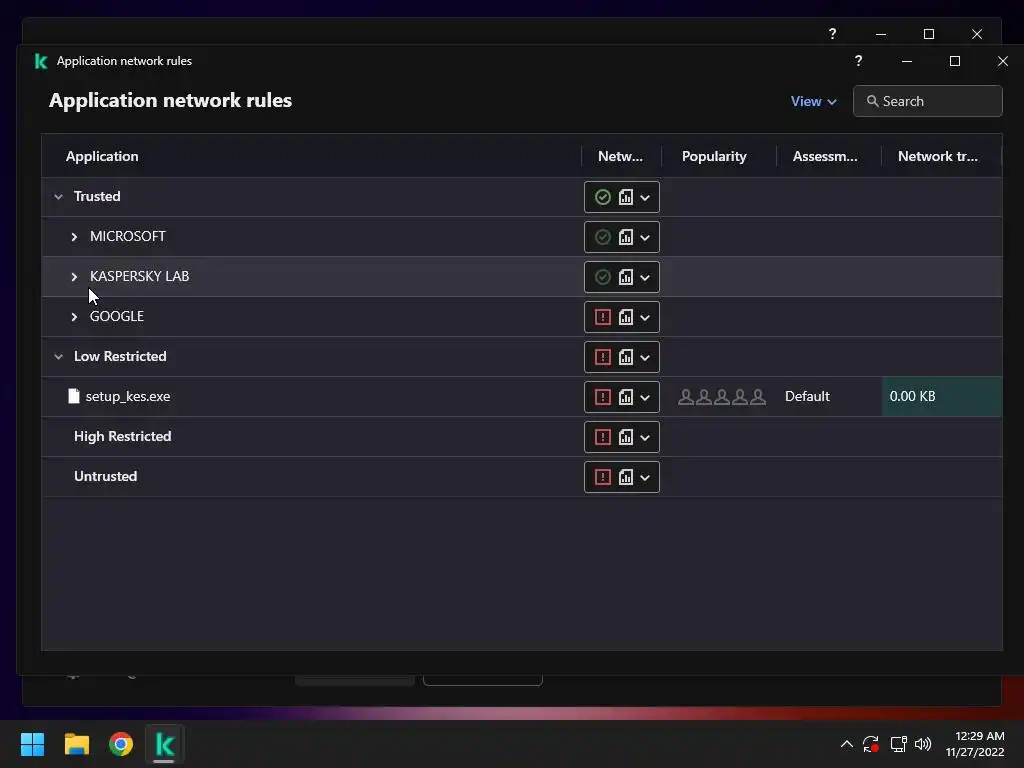Viewport: 1024px width, 768px height.
Task: Click the log events icon in KASPERSKY LAB row
Action: (626, 277)
